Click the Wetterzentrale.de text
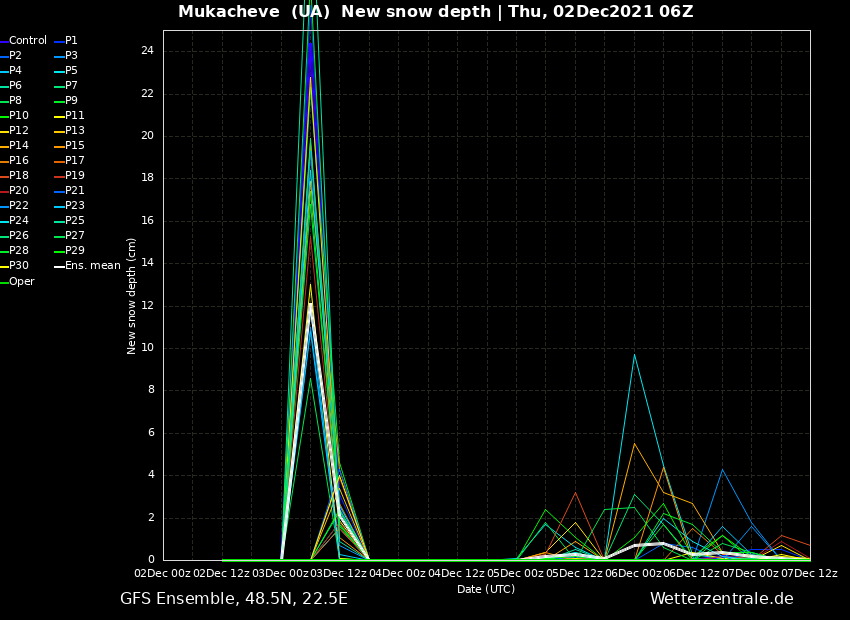Image resolution: width=850 pixels, height=620 pixels. coord(721,599)
